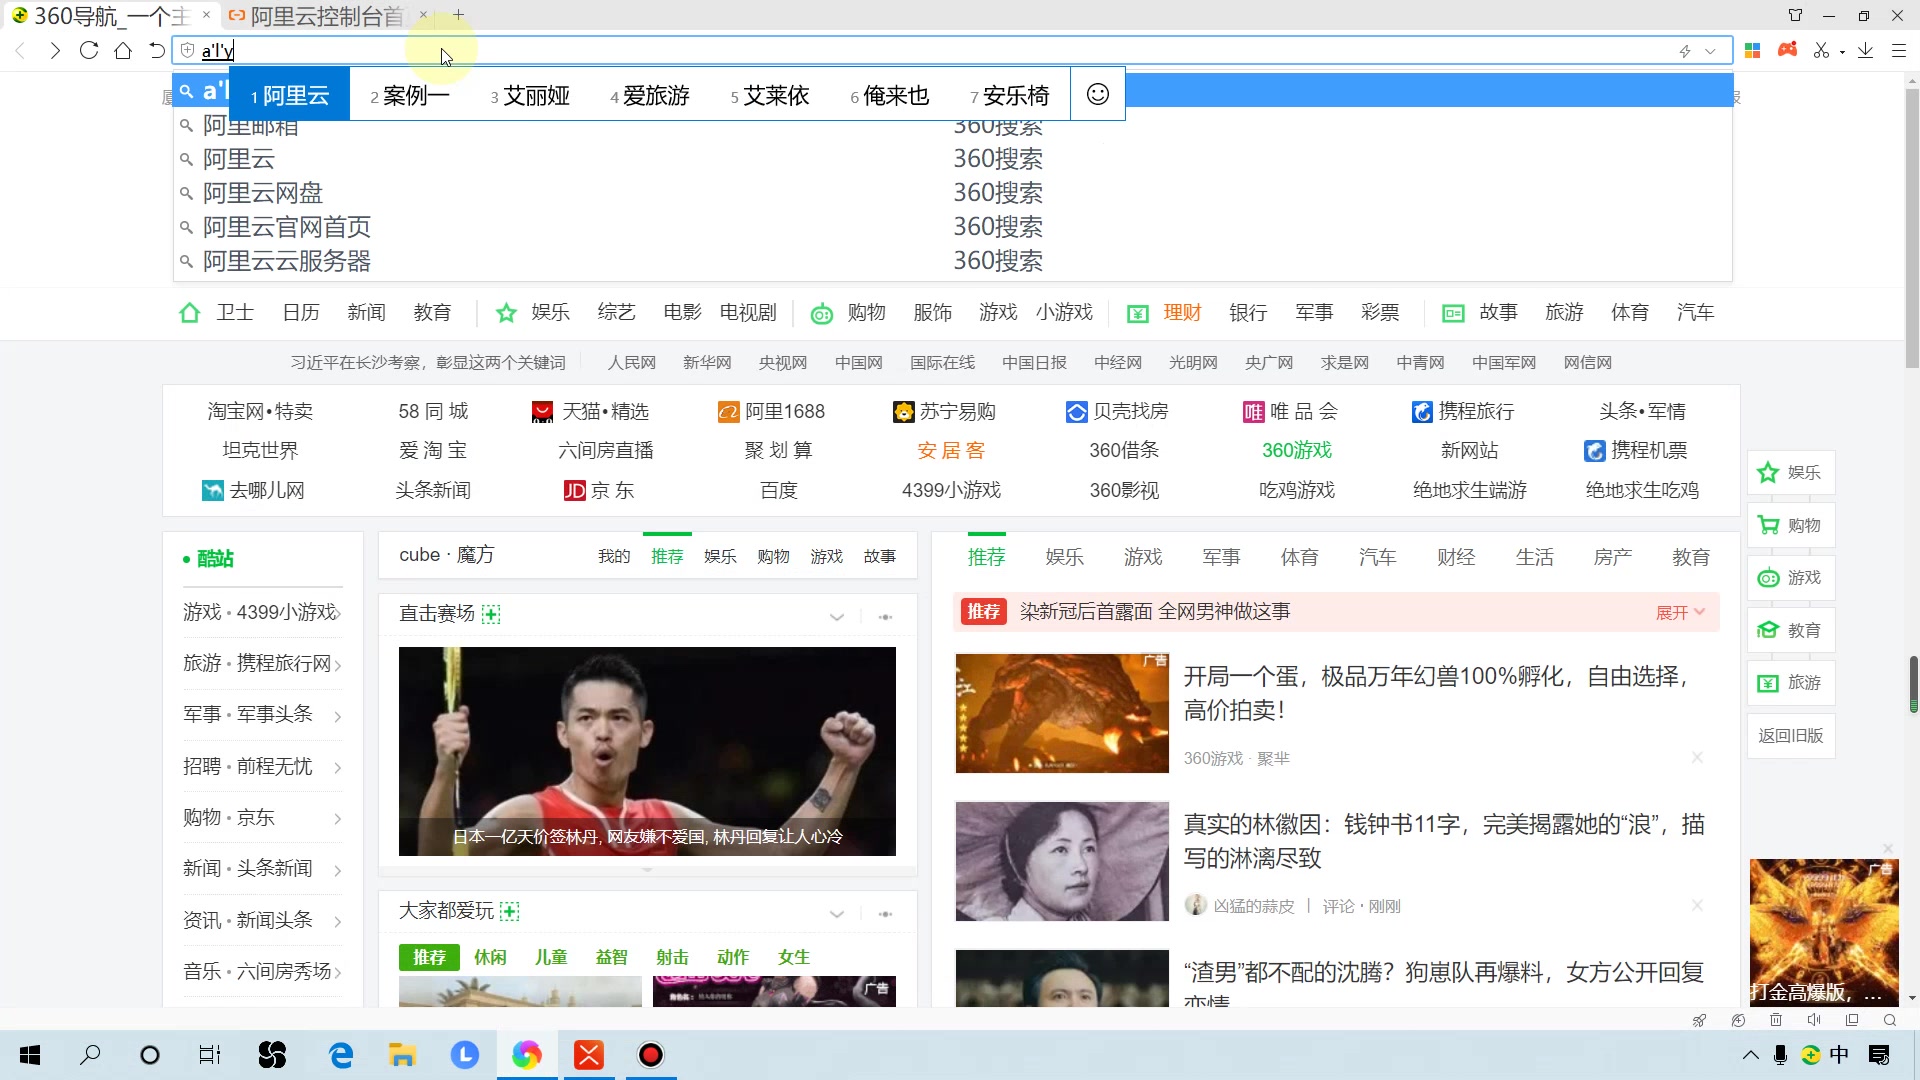Expand the 展开 recommended headline
The width and height of the screenshot is (1920, 1080).
point(1680,612)
